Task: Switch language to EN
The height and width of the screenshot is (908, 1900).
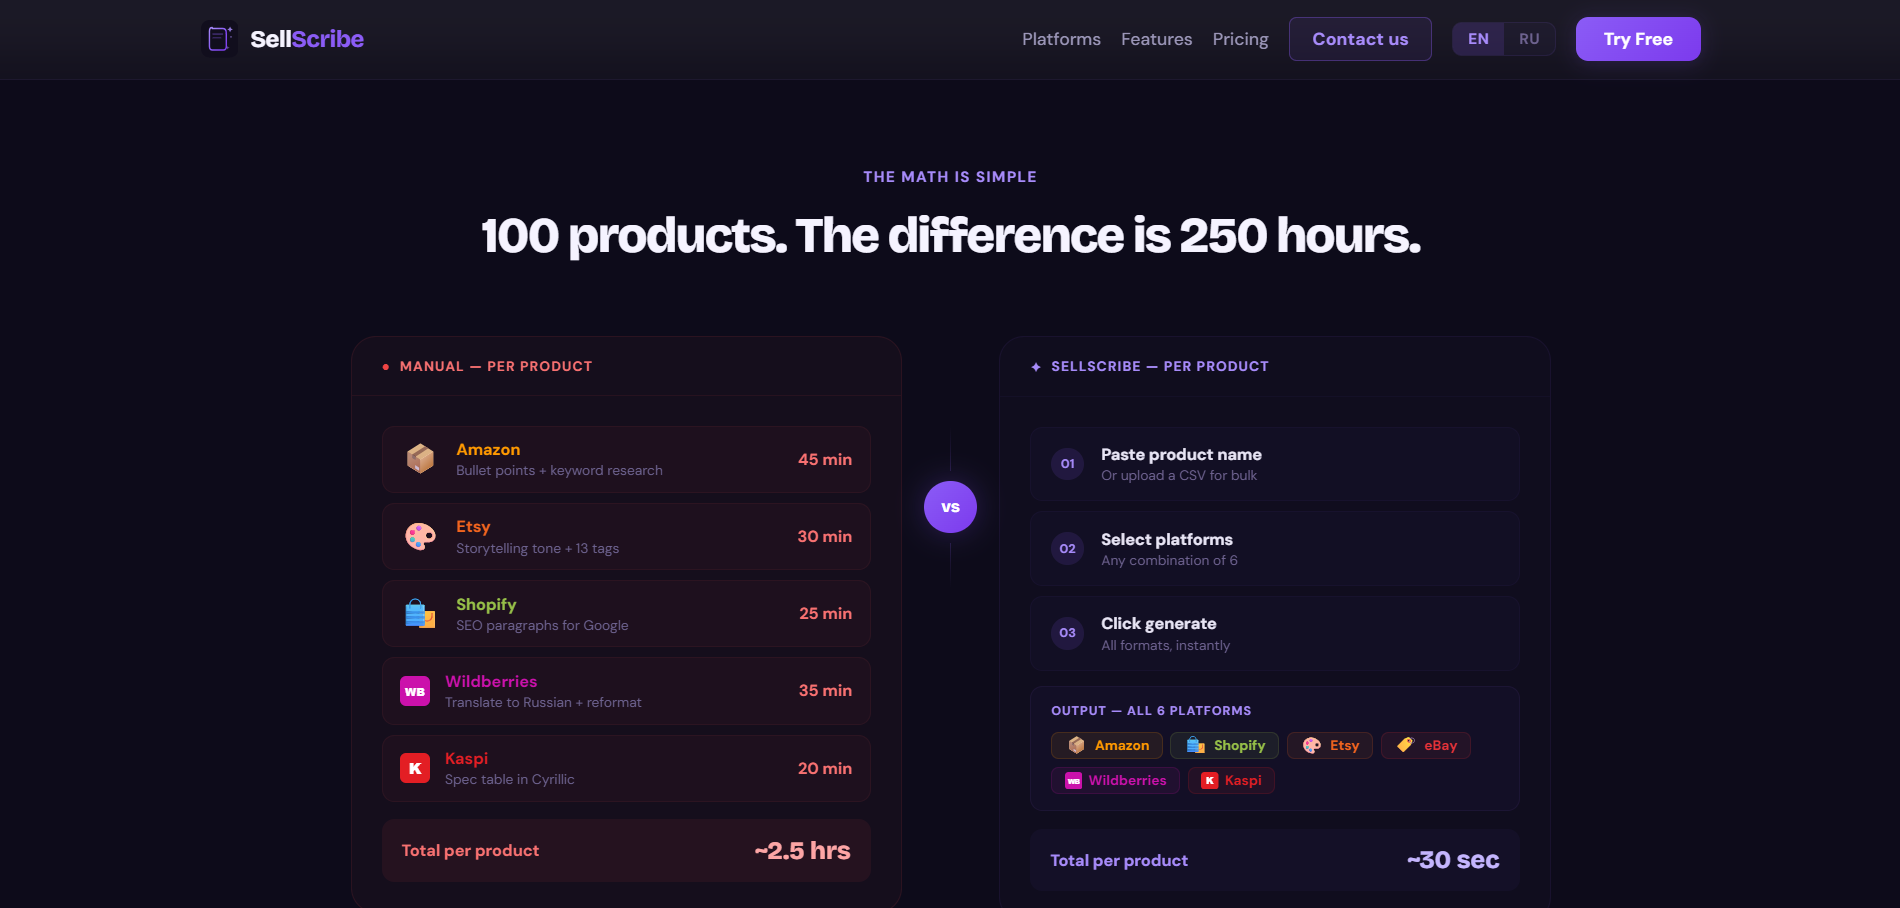Action: (x=1478, y=39)
